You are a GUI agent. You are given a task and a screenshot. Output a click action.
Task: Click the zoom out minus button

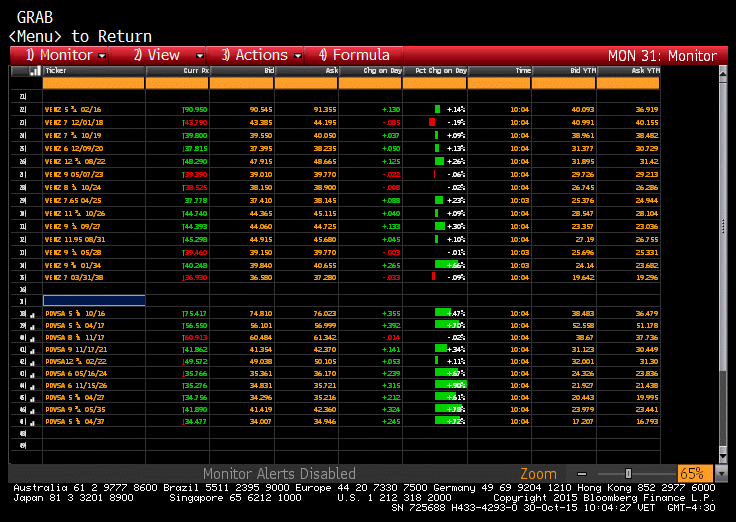tap(582, 474)
